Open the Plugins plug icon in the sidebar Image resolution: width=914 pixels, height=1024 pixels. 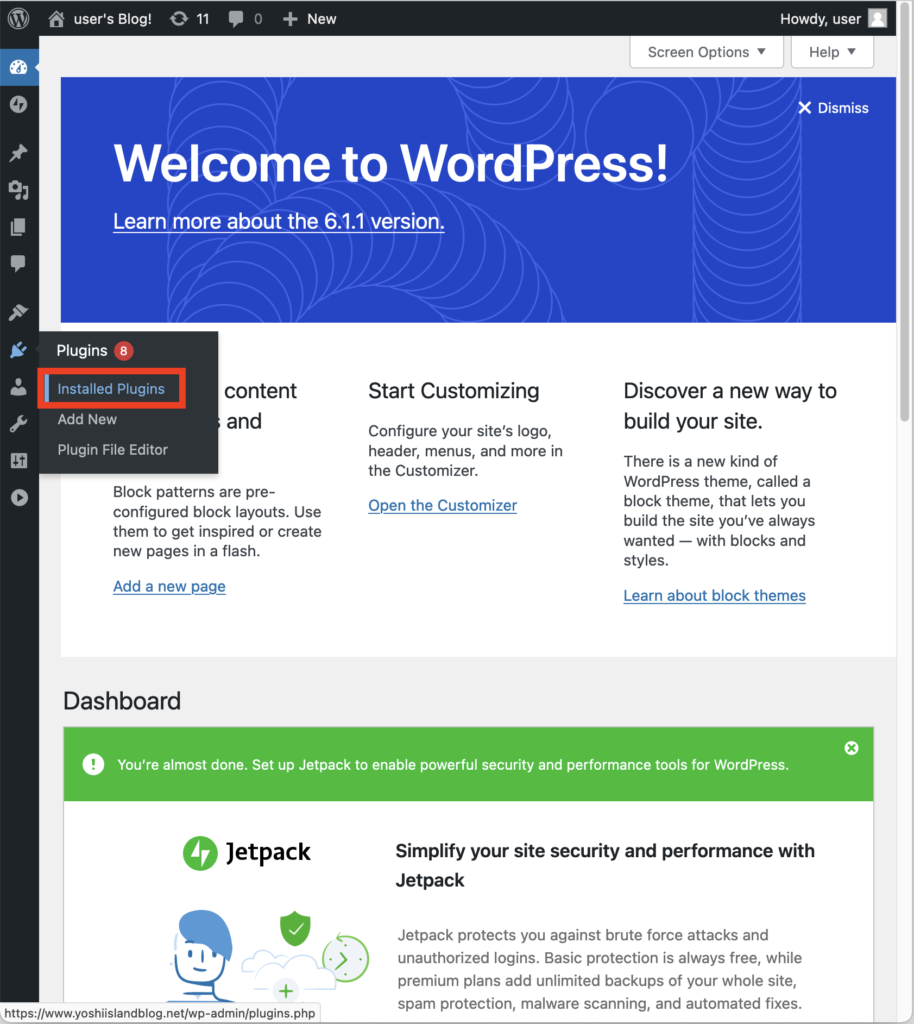[18, 350]
